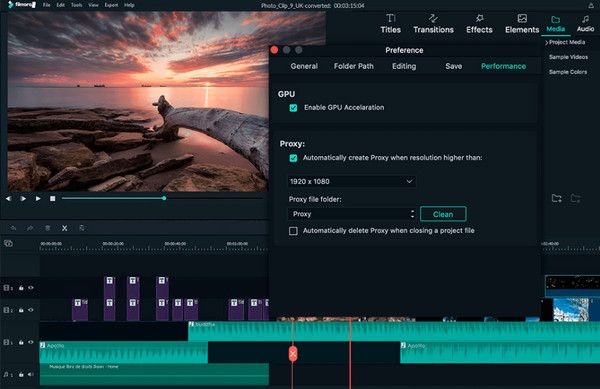The height and width of the screenshot is (389, 600).
Task: Open the View menu
Action: [x=93, y=5]
